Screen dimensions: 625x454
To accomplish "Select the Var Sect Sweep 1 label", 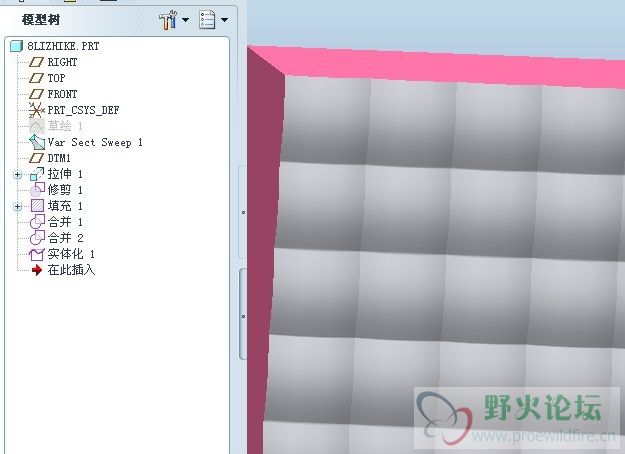I will 95,142.
